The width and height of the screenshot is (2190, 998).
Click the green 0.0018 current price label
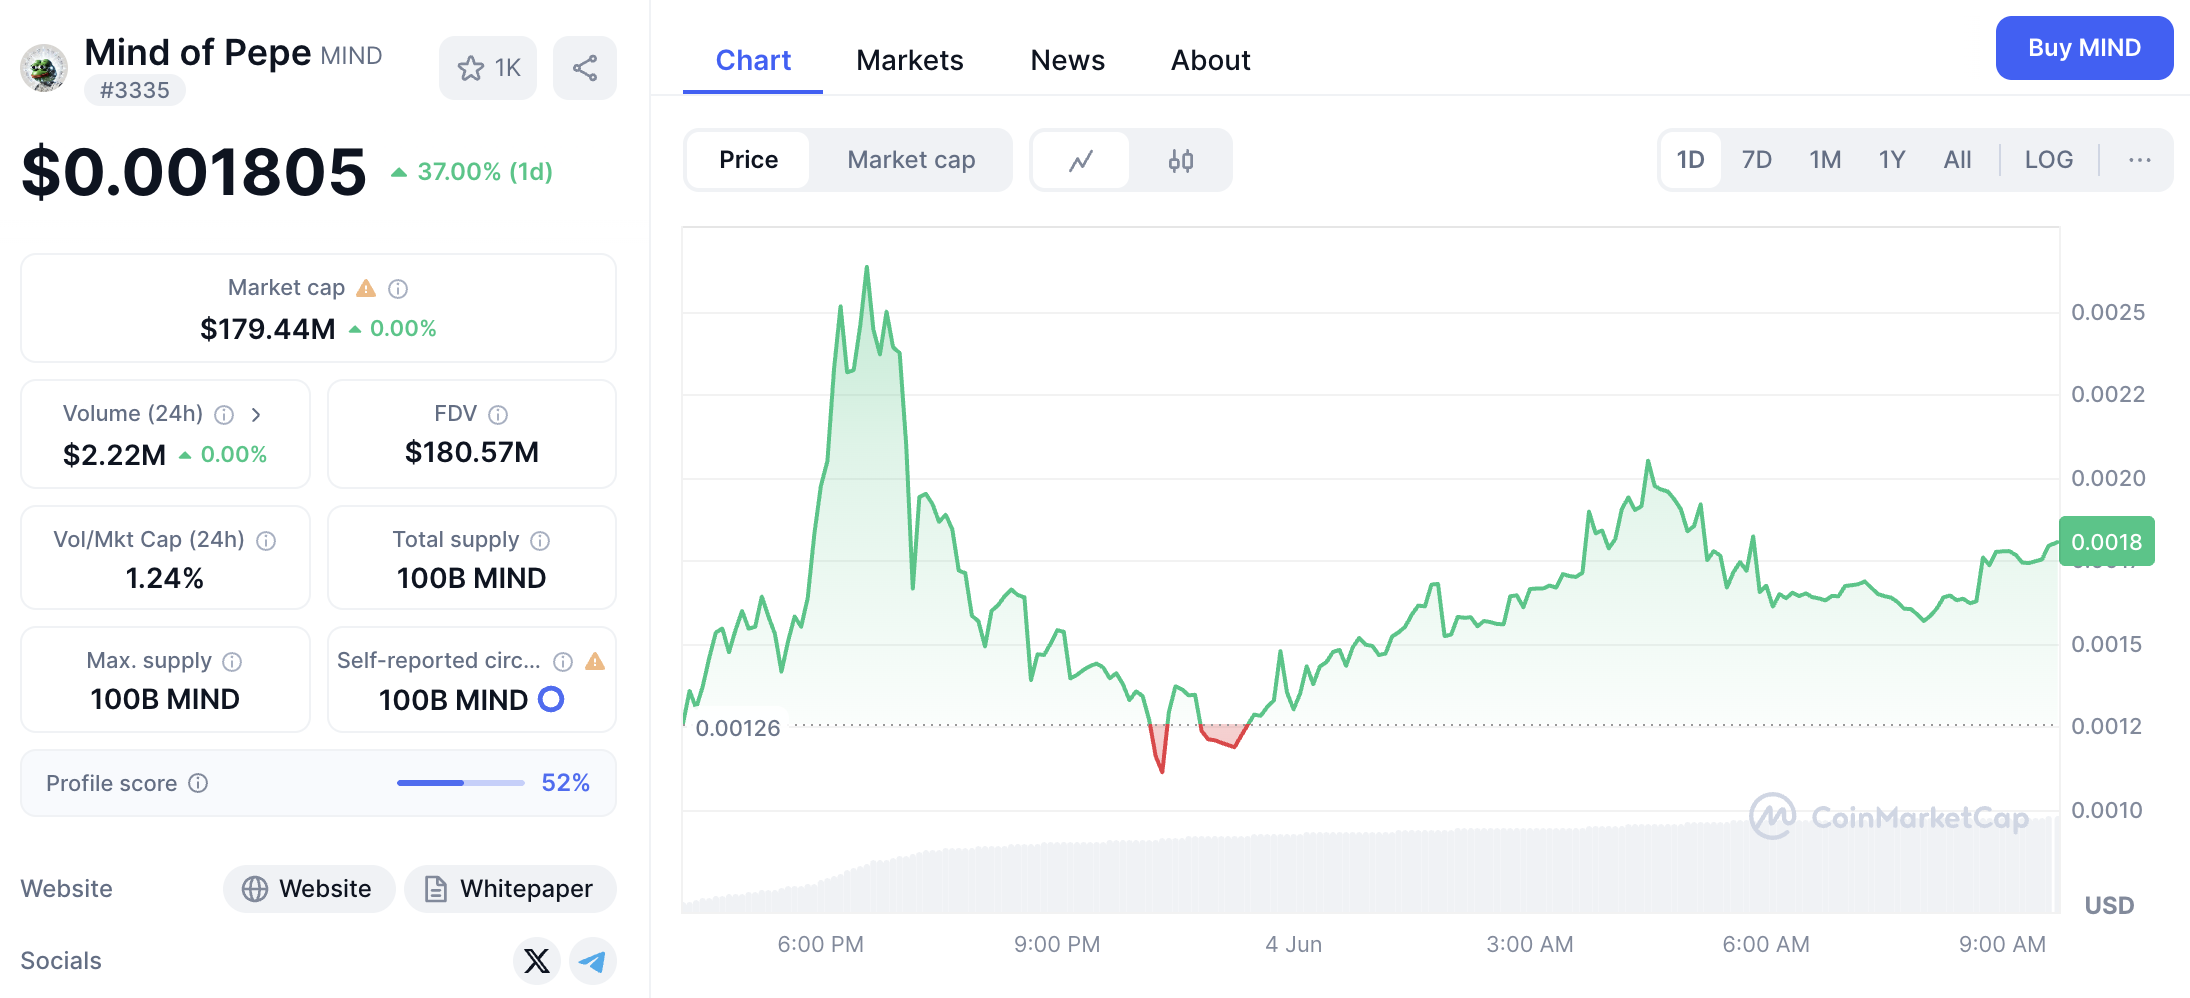pos(2107,542)
